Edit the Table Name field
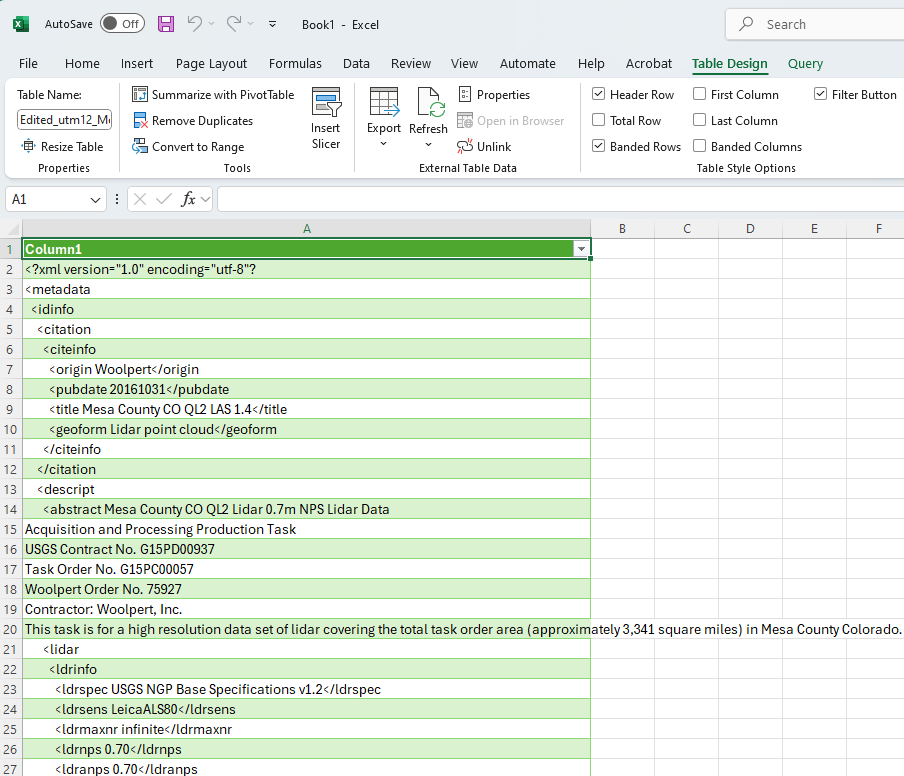Viewport: 904px width, 776px height. (62, 119)
